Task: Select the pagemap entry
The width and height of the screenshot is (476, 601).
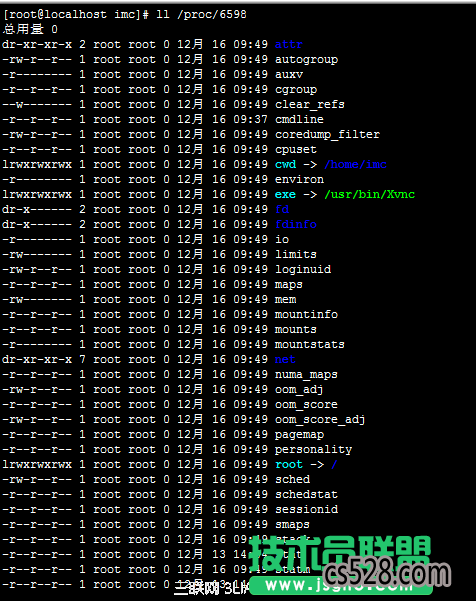Action: [x=299, y=435]
